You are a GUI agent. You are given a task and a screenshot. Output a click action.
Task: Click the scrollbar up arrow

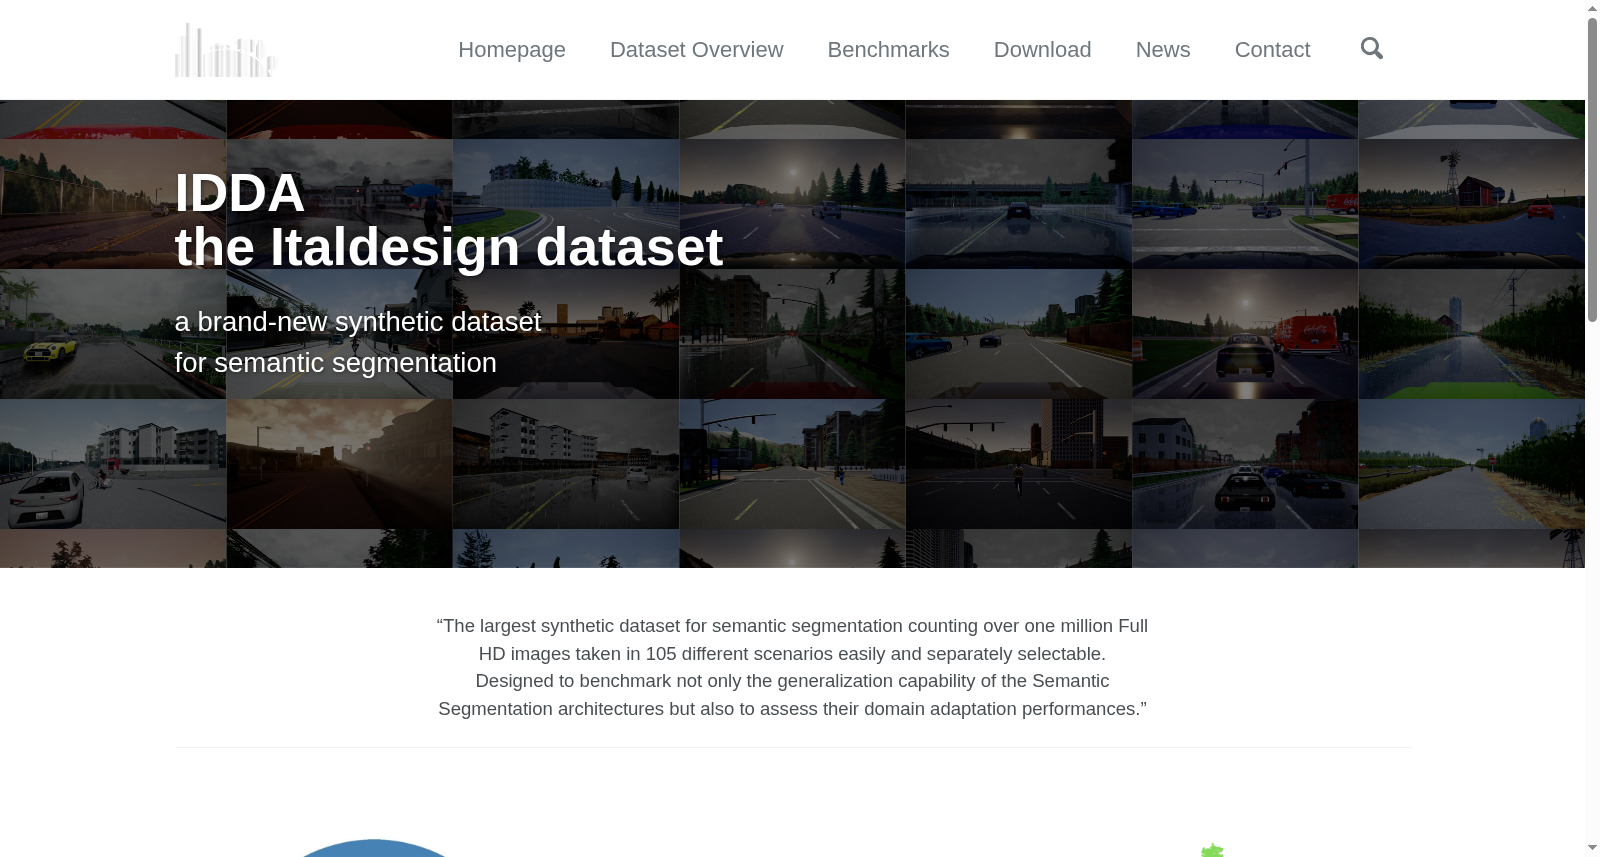[1592, 8]
